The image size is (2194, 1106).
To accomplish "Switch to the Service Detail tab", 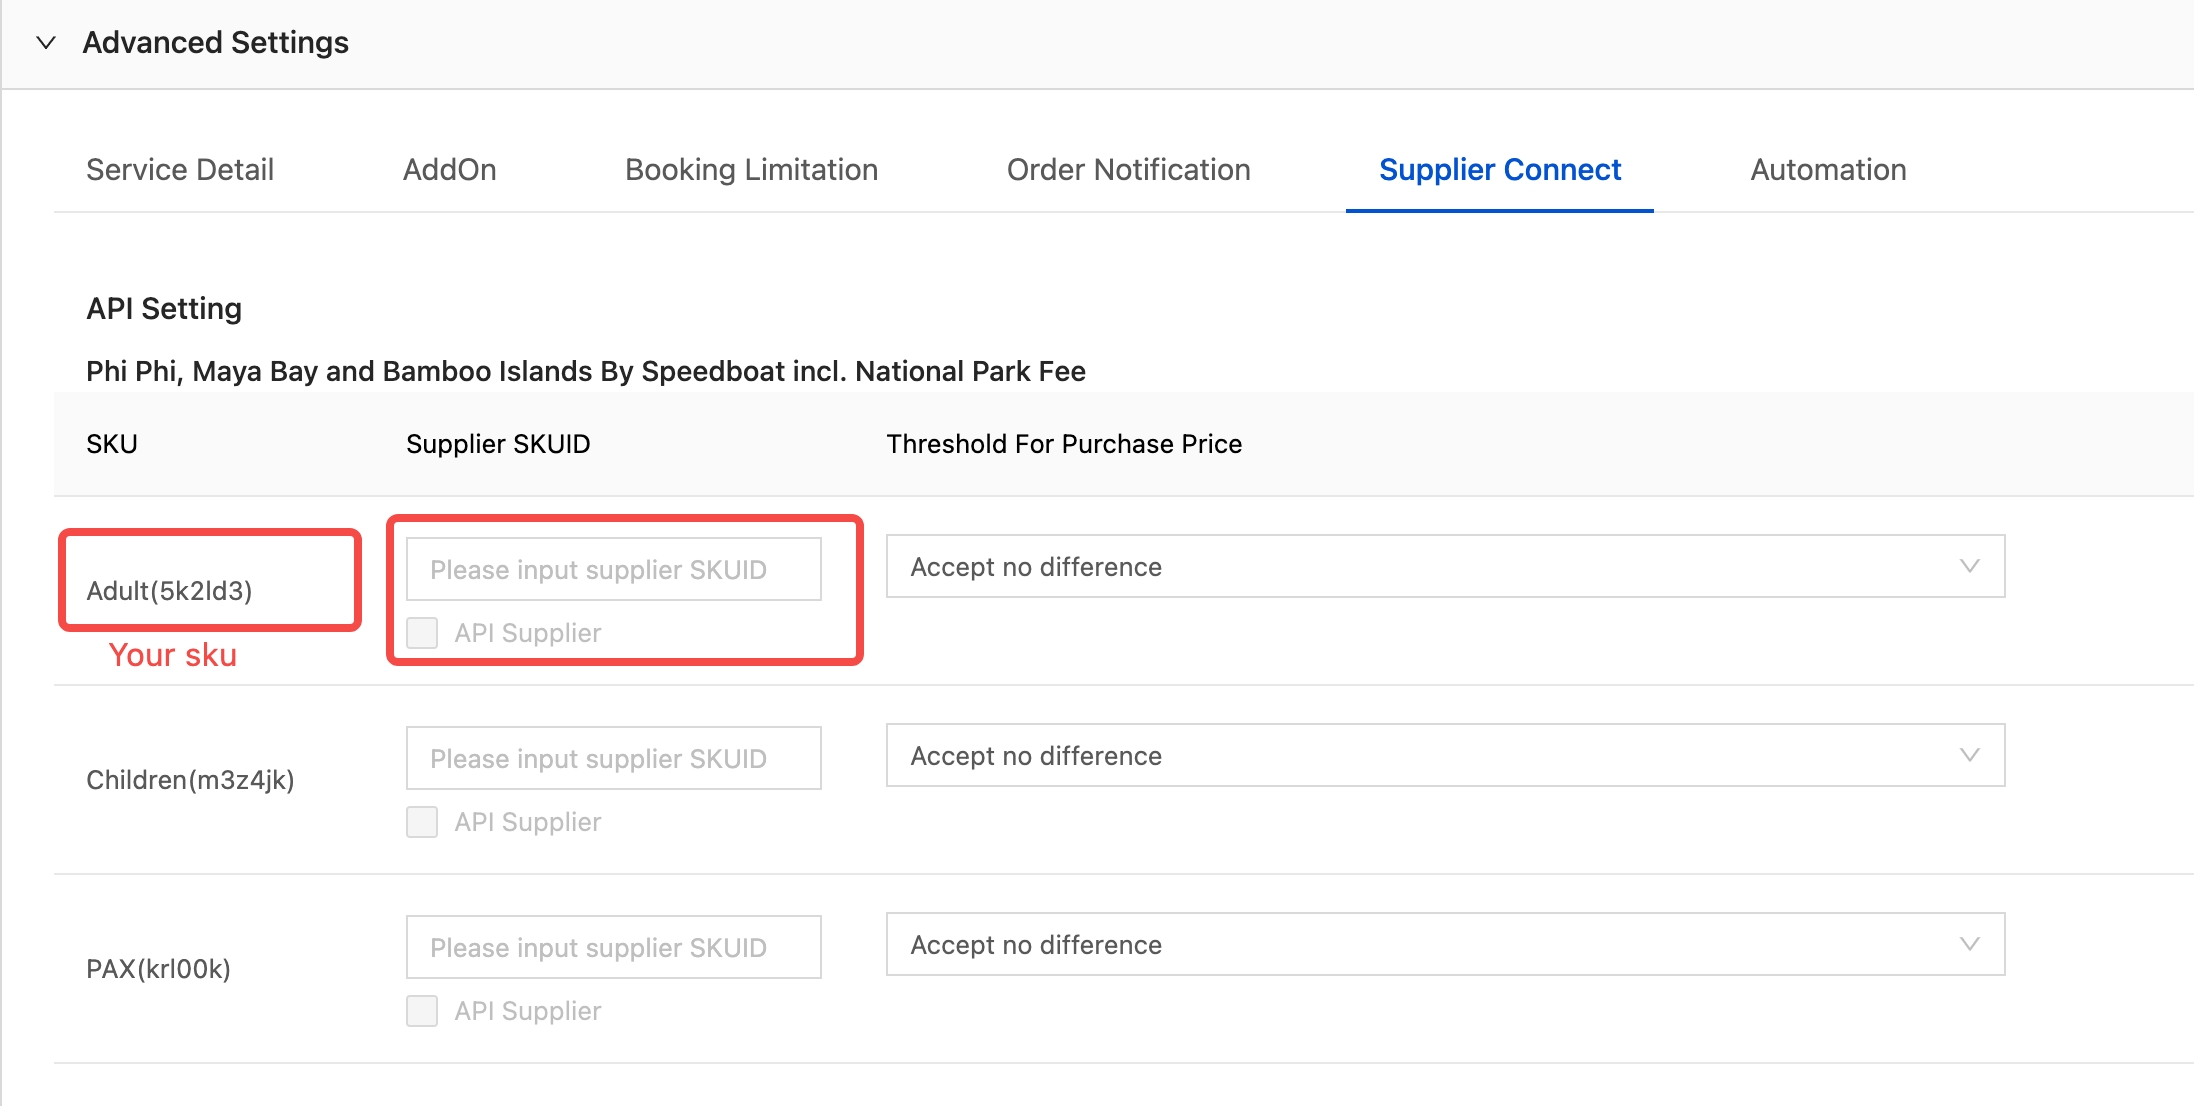I will tap(180, 170).
